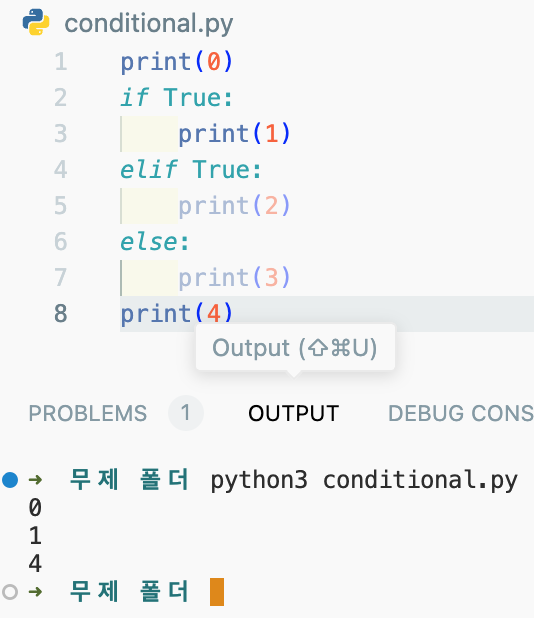The width and height of the screenshot is (534, 618).
Task: Switch to the OUTPUT panel tab
Action: point(294,413)
